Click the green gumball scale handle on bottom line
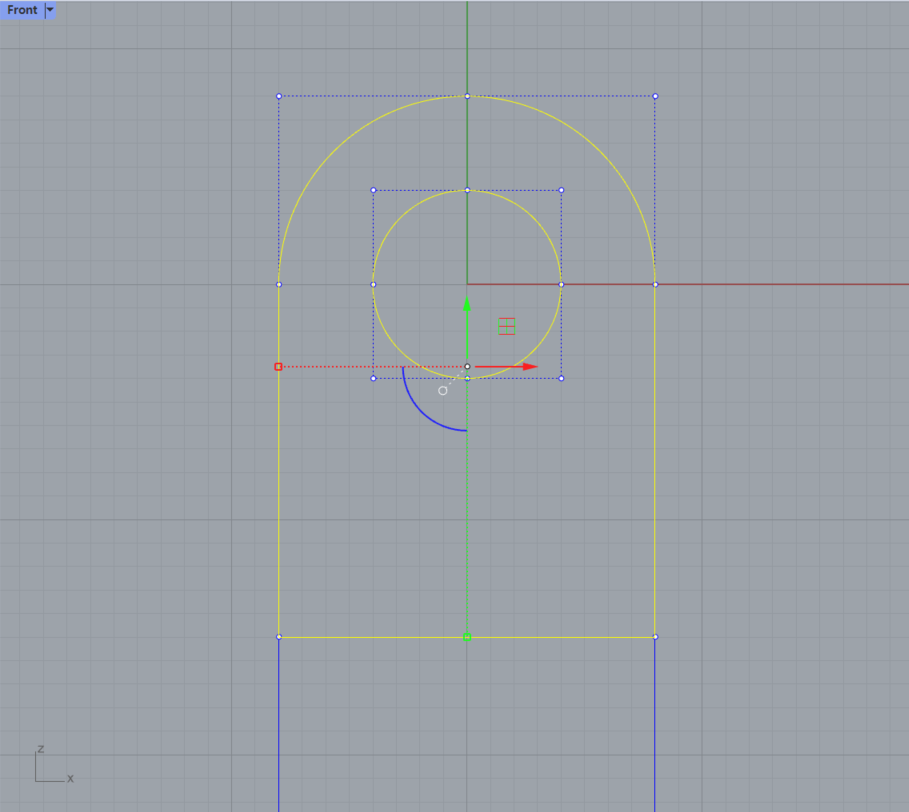Viewport: 909px width, 812px height. [x=467, y=638]
